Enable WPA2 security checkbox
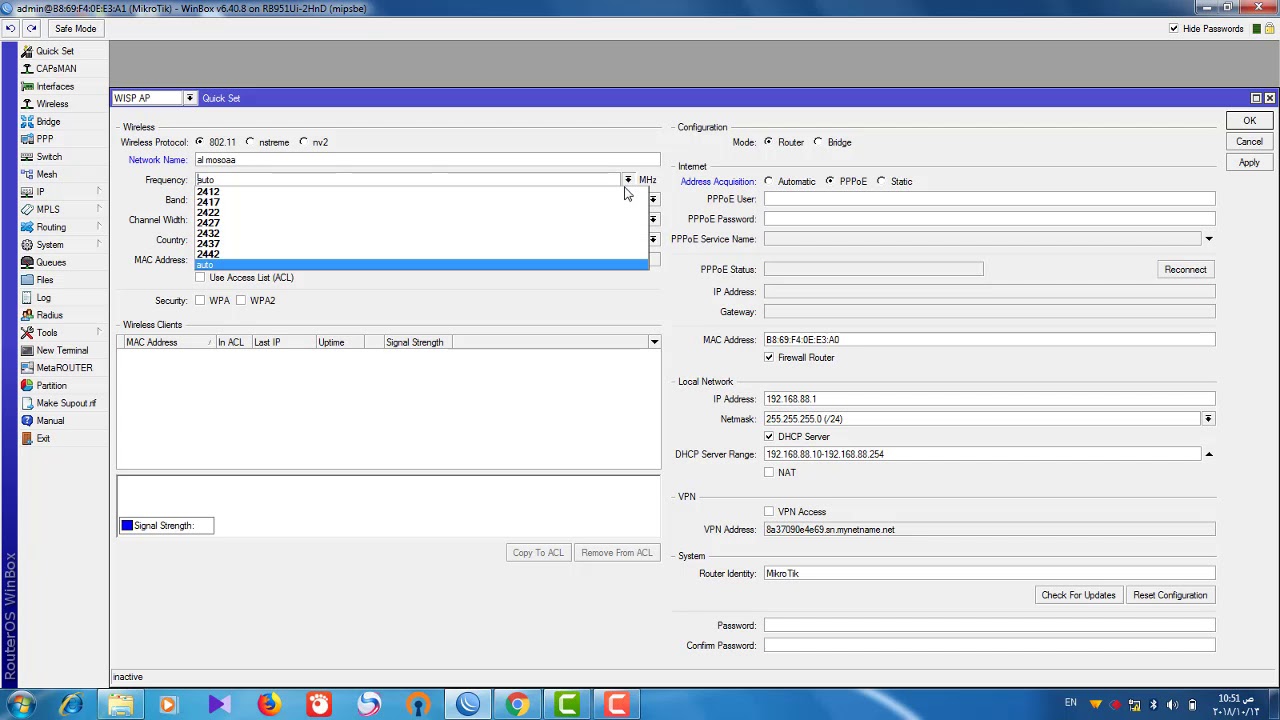This screenshot has height=720, width=1280. pyautogui.click(x=241, y=300)
